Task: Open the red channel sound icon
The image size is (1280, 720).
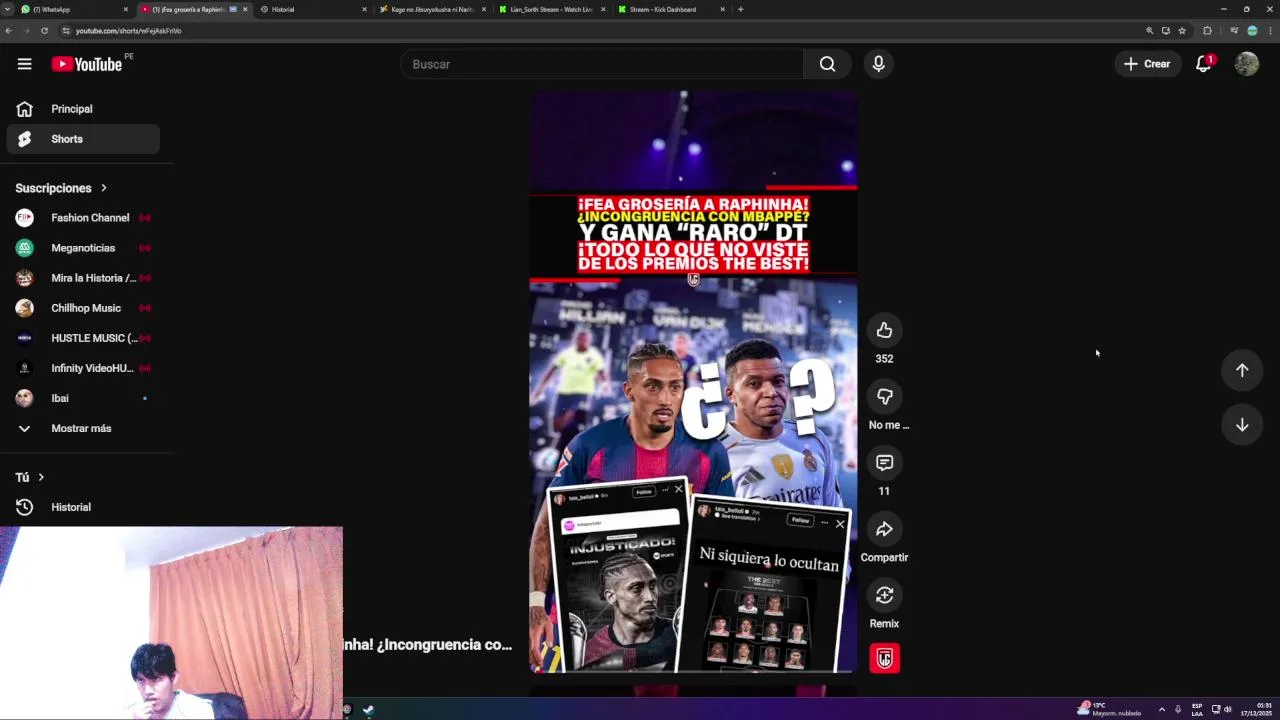Action: tap(884, 658)
